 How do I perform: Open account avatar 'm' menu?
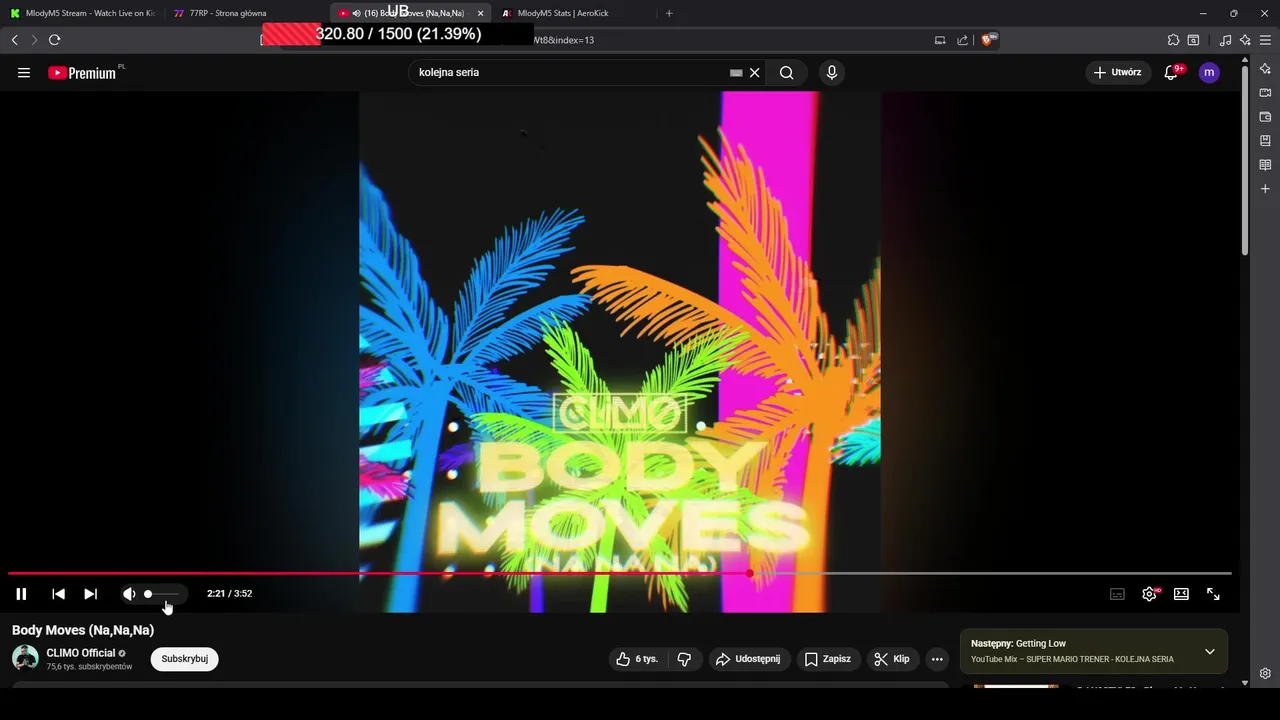pyautogui.click(x=1209, y=72)
